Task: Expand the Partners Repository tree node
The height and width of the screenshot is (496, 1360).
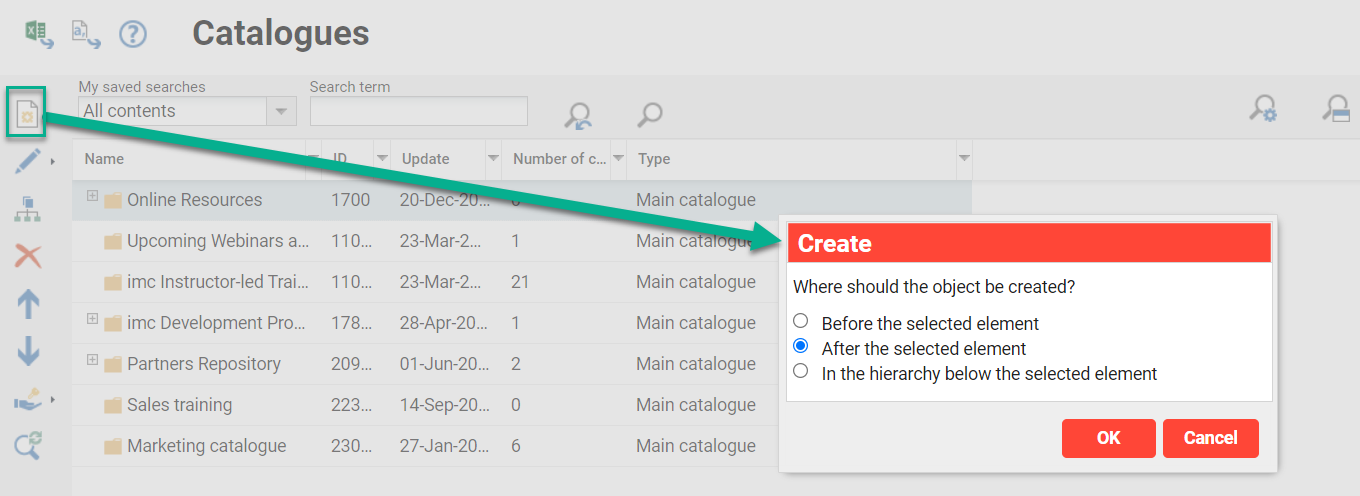Action: pos(92,360)
